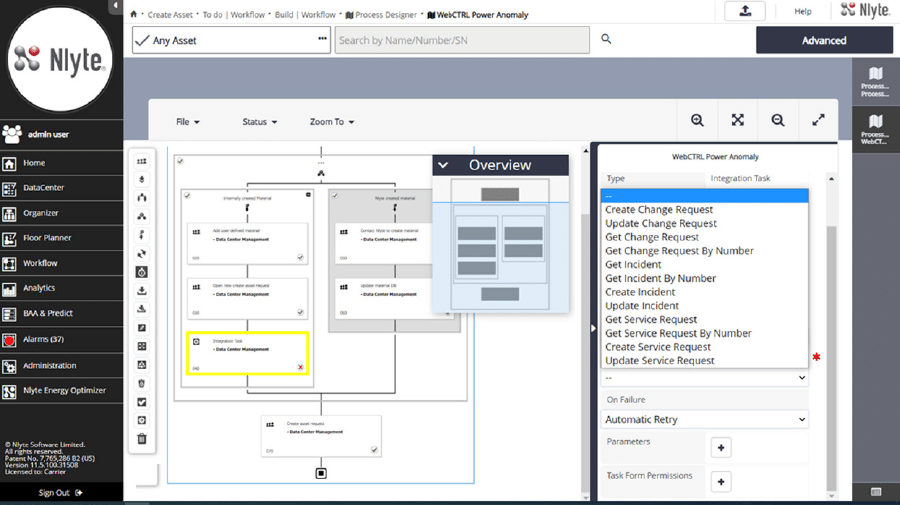Select Create Incident from the list

(641, 292)
